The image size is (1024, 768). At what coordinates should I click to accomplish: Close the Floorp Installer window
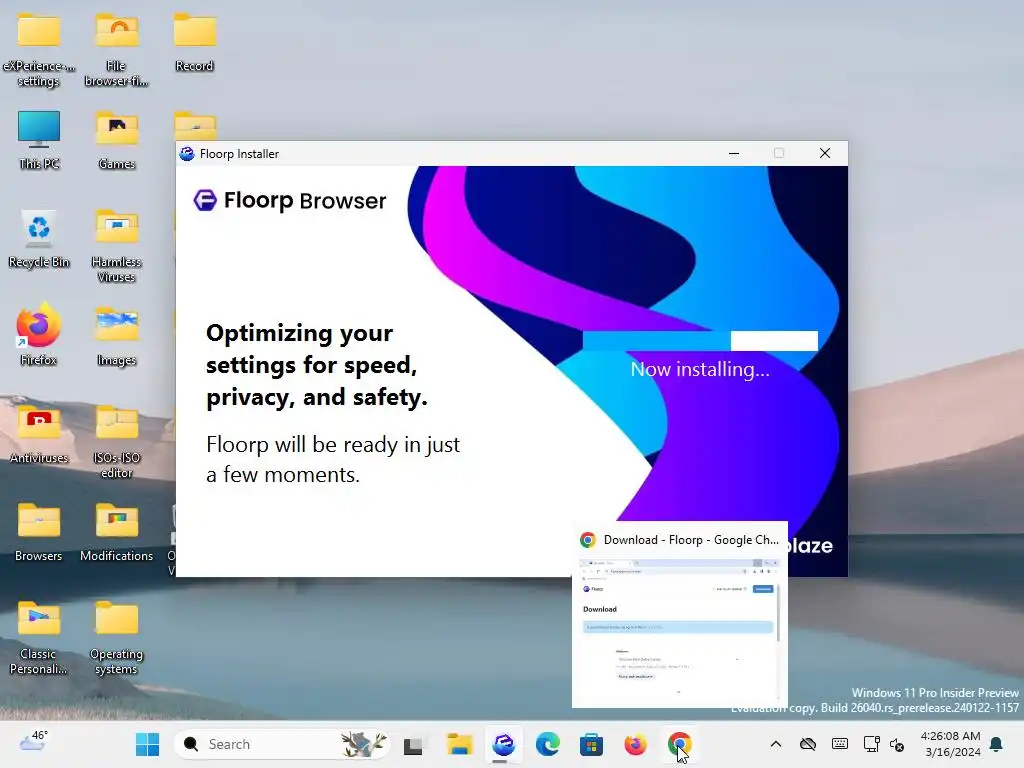[825, 153]
